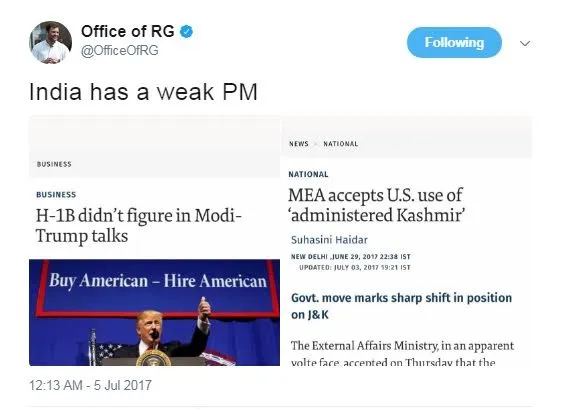The width and height of the screenshot is (566, 409).
Task: Click the grey BUSINESS section header
Action: click(x=54, y=164)
